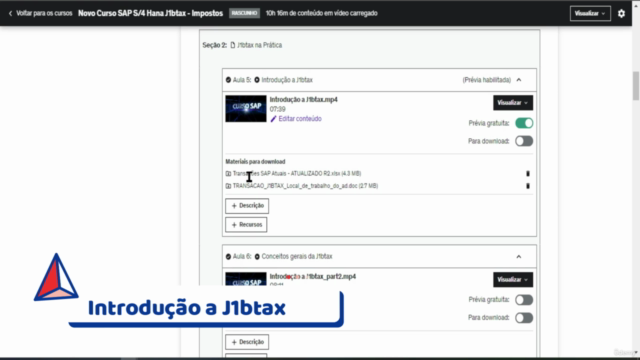Collapse the Aula 5 lecture panel
Viewport: 640px width, 360px height.
tap(519, 80)
